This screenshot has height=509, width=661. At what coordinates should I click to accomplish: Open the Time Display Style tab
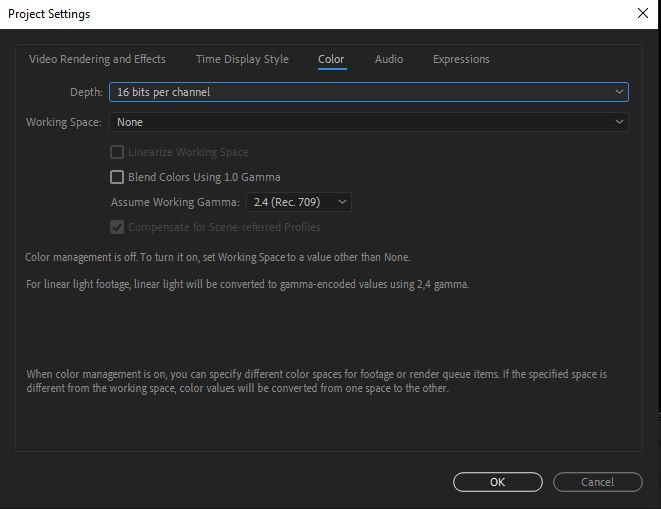click(242, 59)
